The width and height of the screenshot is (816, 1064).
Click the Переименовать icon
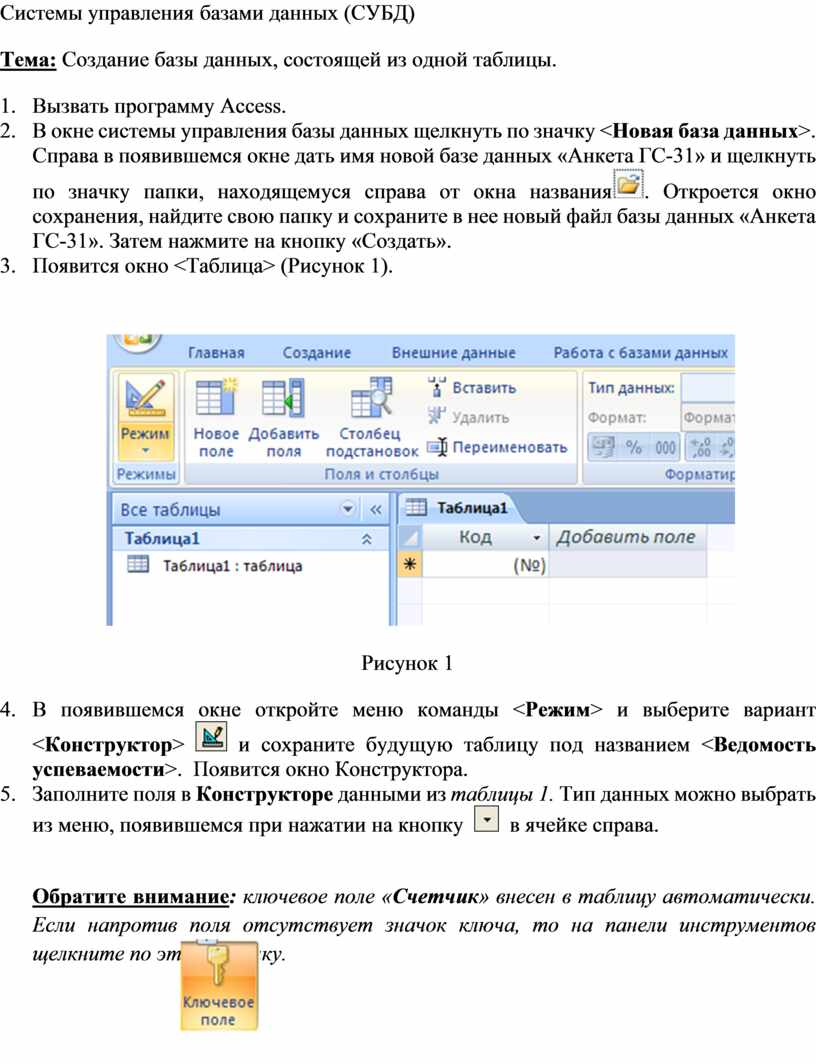(x=437, y=447)
